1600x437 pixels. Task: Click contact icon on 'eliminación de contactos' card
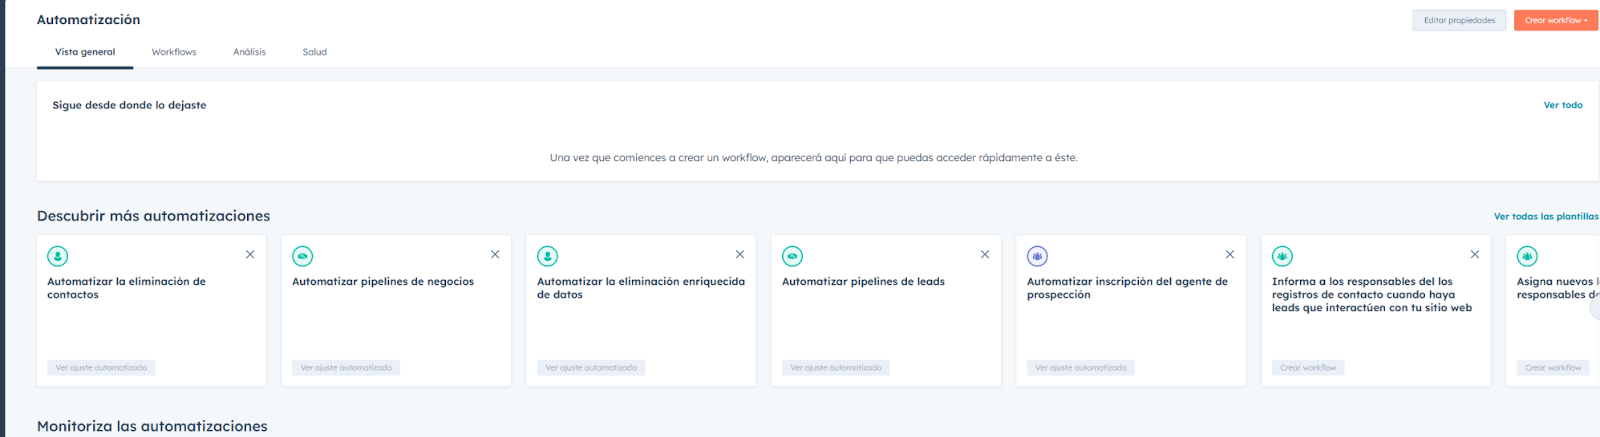(58, 256)
